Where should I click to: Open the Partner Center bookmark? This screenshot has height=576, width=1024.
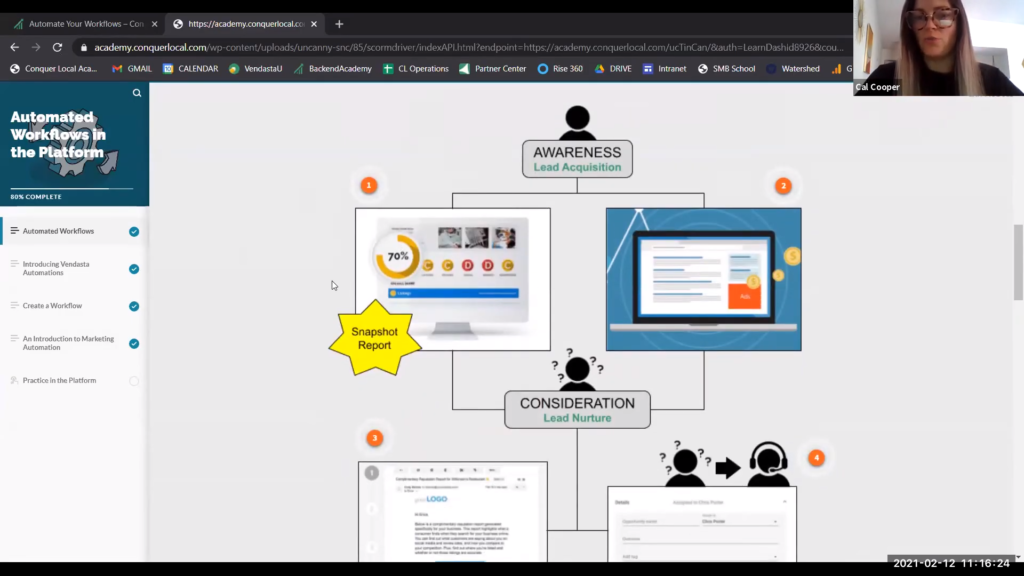493,69
